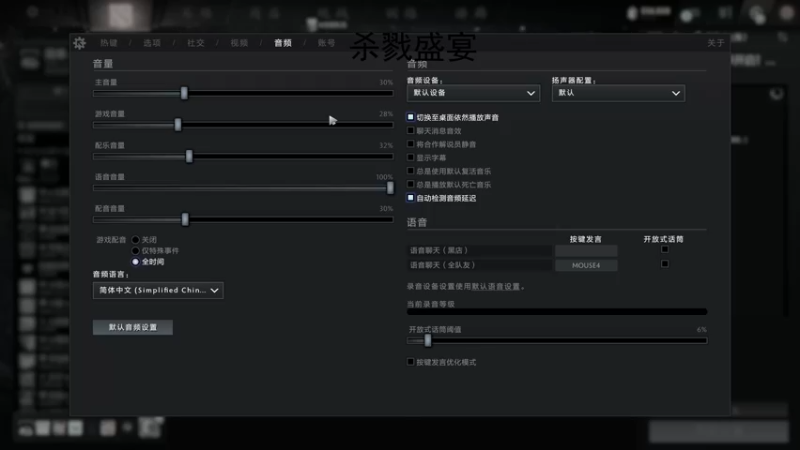The height and width of the screenshot is (450, 800).
Task: Enable 总是播放默认死亡音乐 checkbox
Action: pyautogui.click(x=411, y=184)
